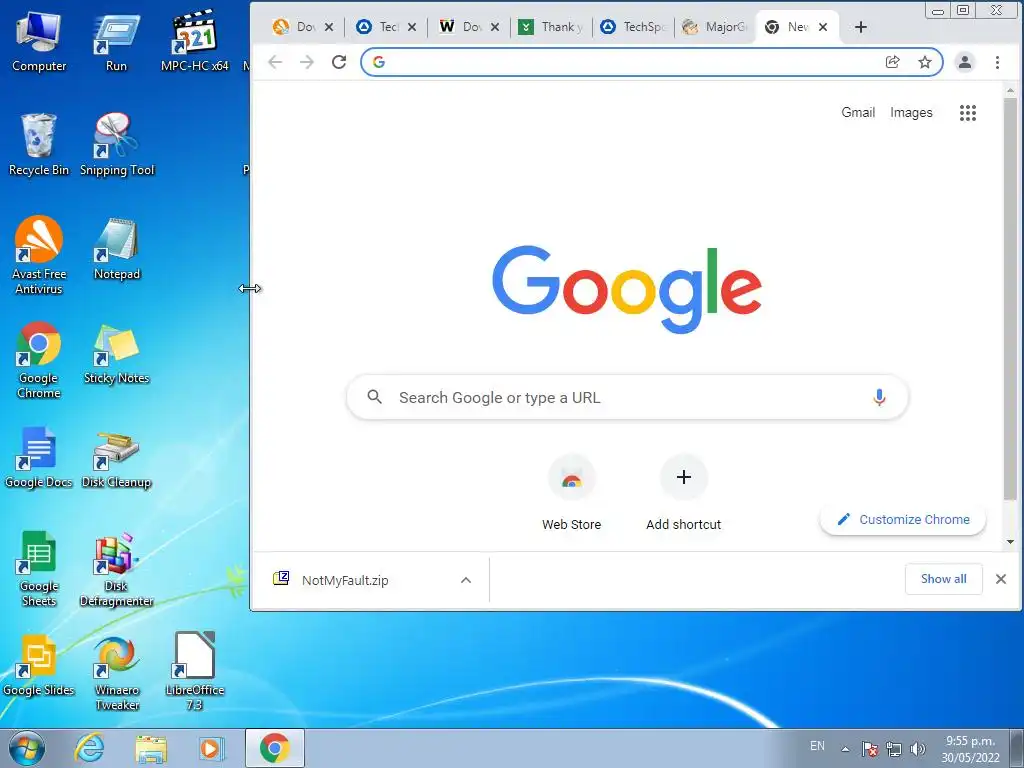The width and height of the screenshot is (1024, 768).
Task: Select the Run desktop shortcut
Action: 116,42
